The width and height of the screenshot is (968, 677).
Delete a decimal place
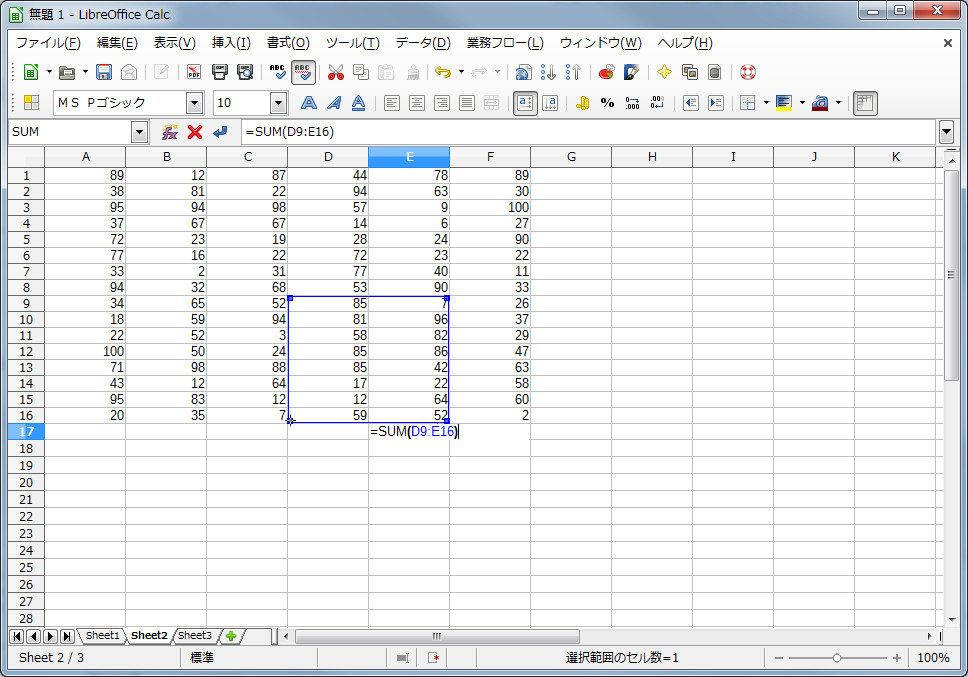coord(657,103)
